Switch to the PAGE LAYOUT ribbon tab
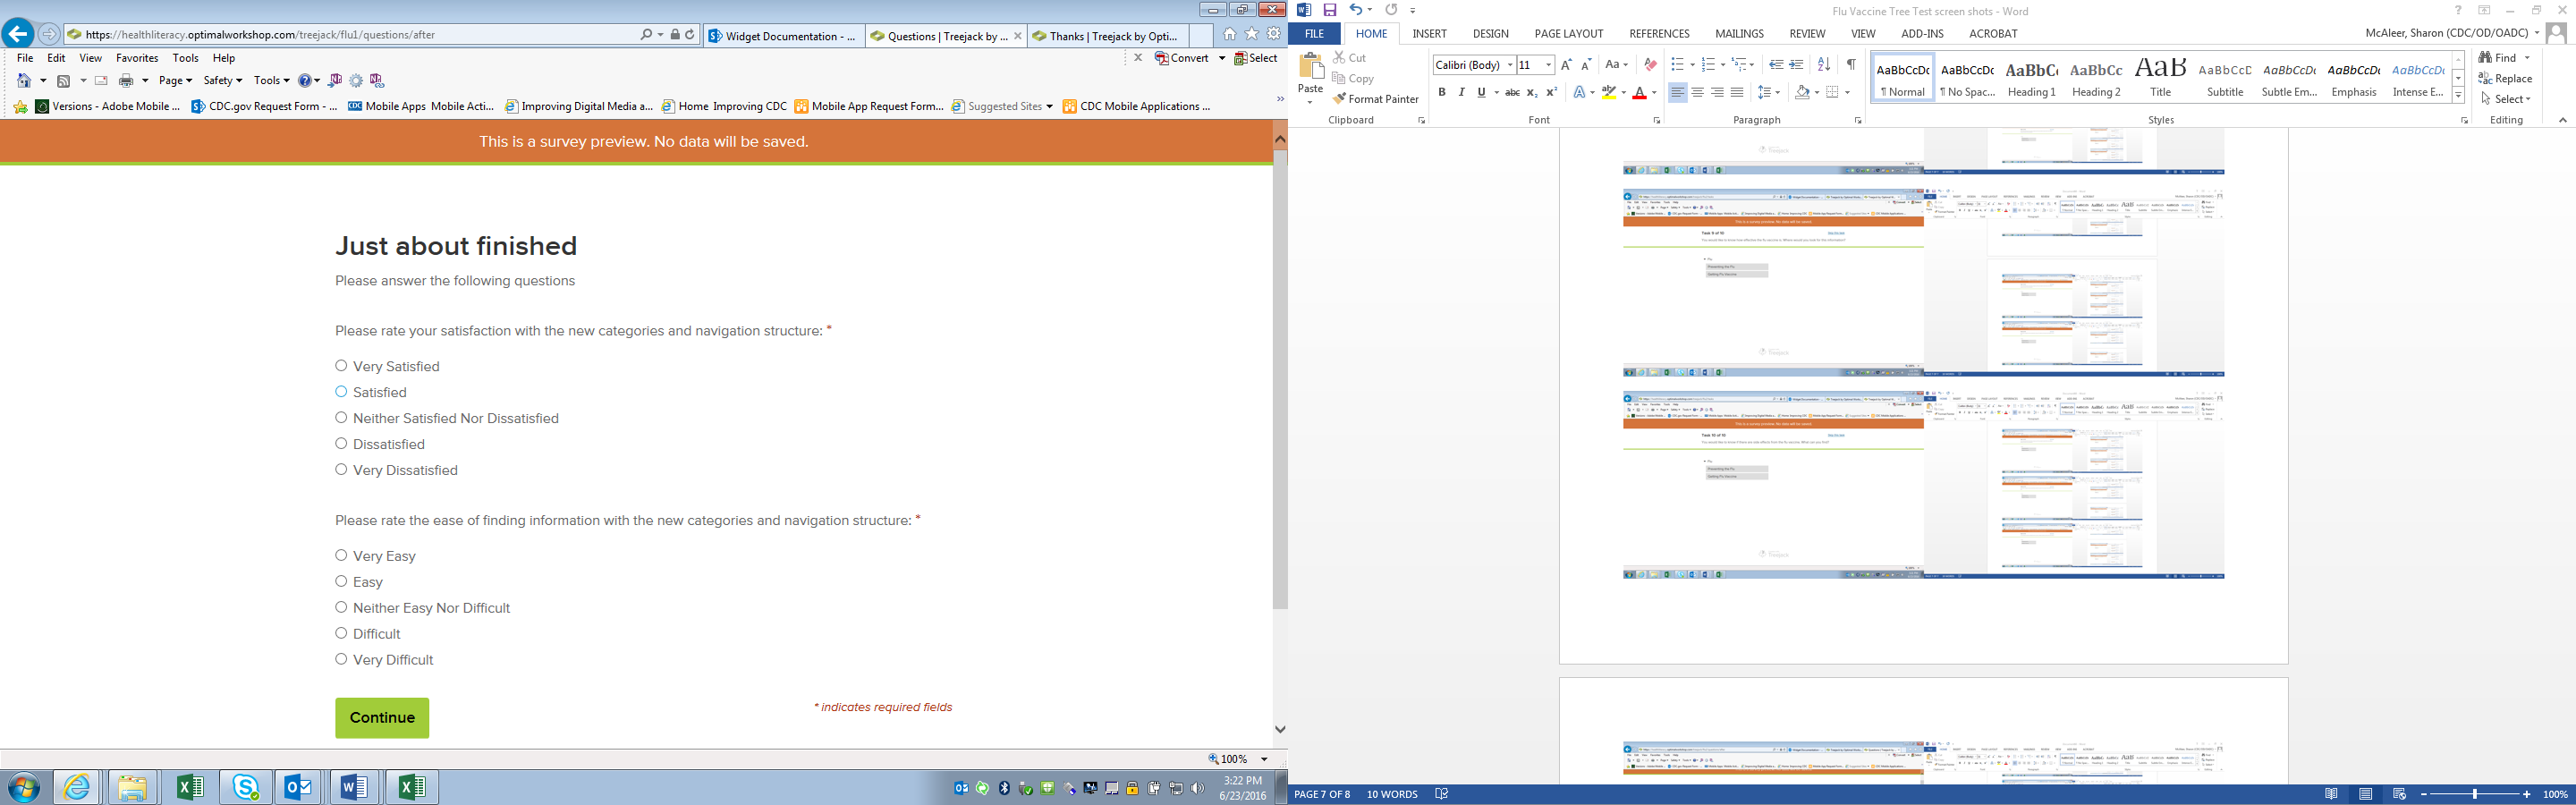Screen dimensions: 2576x805 click(1568, 34)
